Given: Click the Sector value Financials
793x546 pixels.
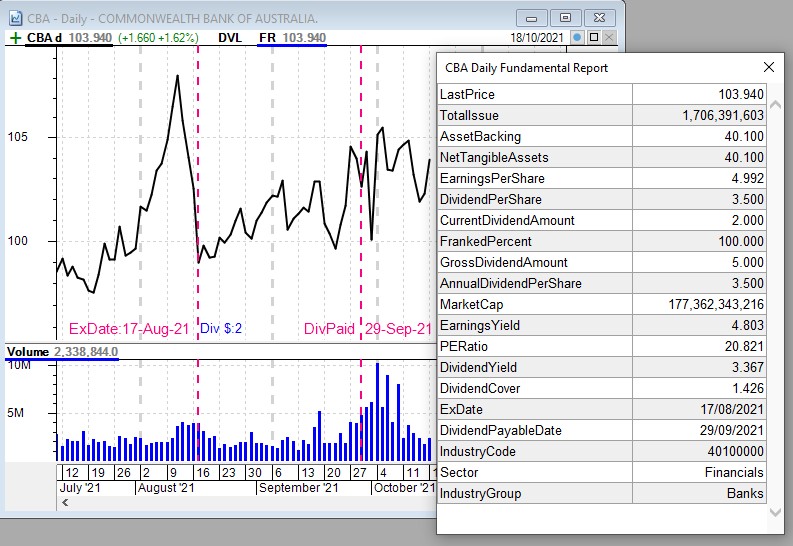Looking at the screenshot, I should 734,472.
